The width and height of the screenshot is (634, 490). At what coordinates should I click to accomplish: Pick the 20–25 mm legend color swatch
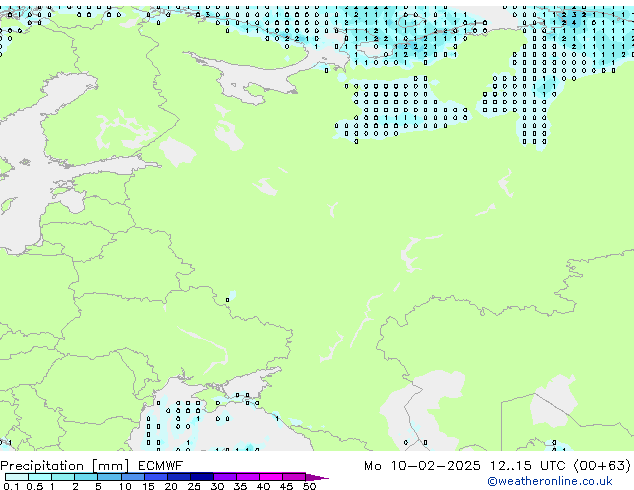[178, 477]
